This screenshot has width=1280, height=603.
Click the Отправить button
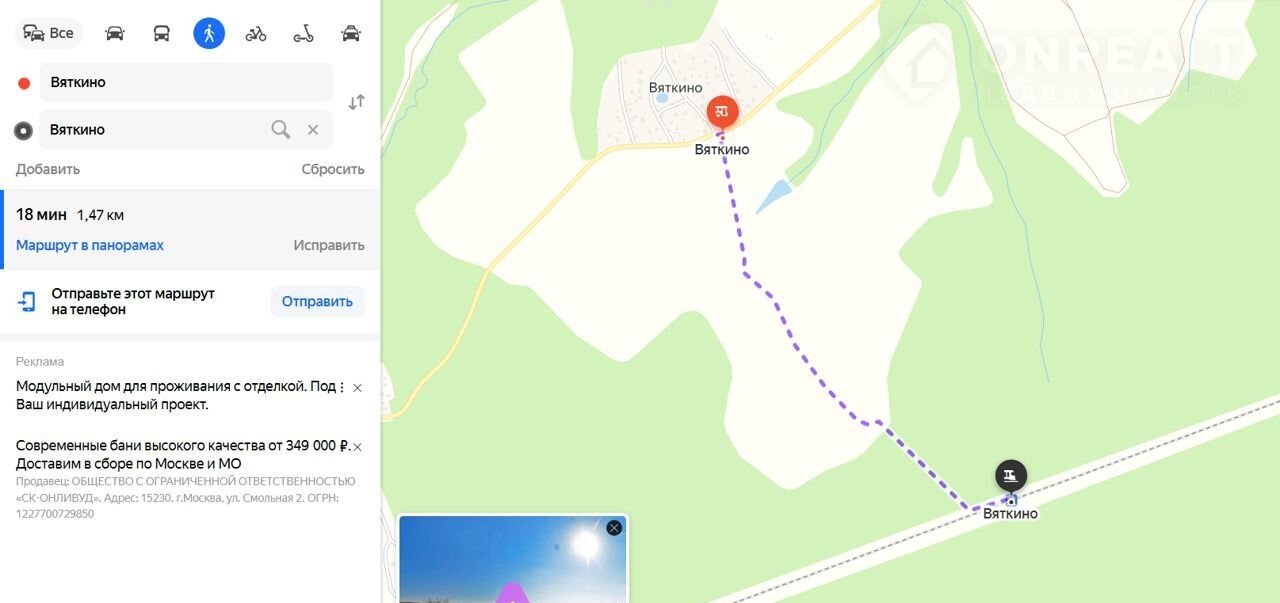[x=317, y=301]
